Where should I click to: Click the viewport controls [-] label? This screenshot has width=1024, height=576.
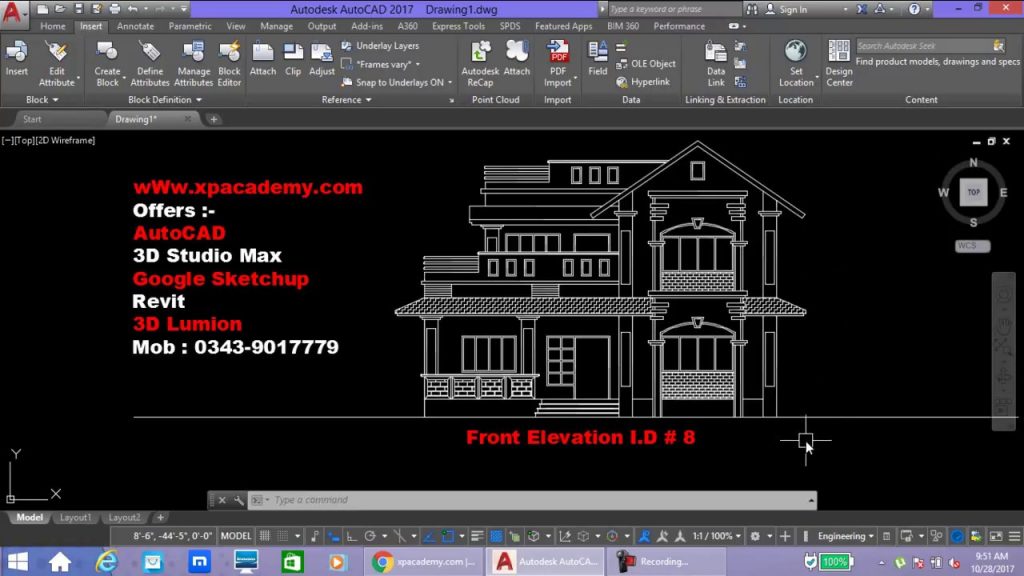7,140
